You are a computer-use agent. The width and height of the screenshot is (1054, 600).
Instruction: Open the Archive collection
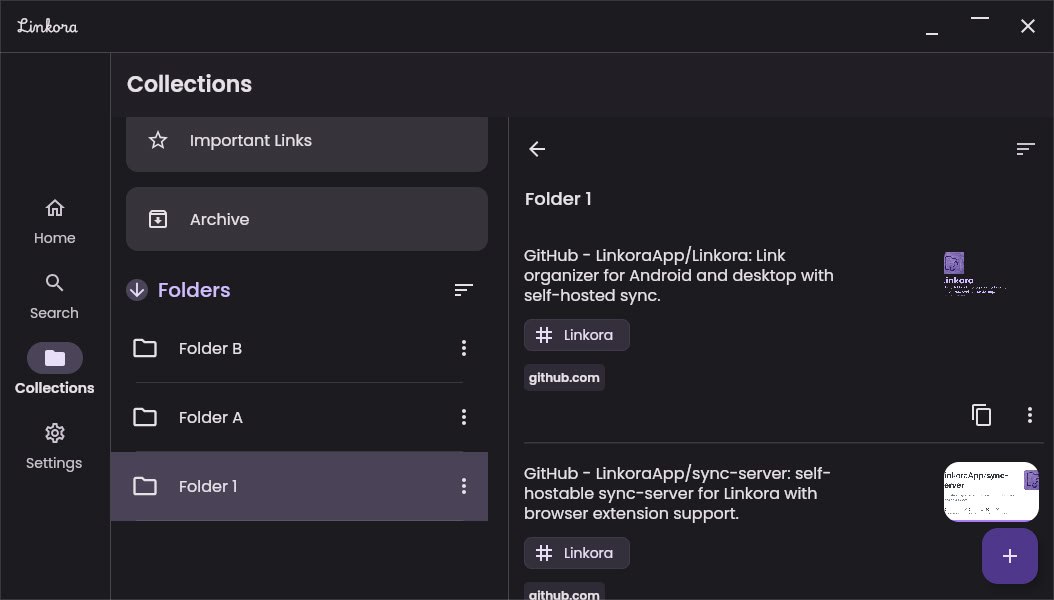(x=306, y=219)
